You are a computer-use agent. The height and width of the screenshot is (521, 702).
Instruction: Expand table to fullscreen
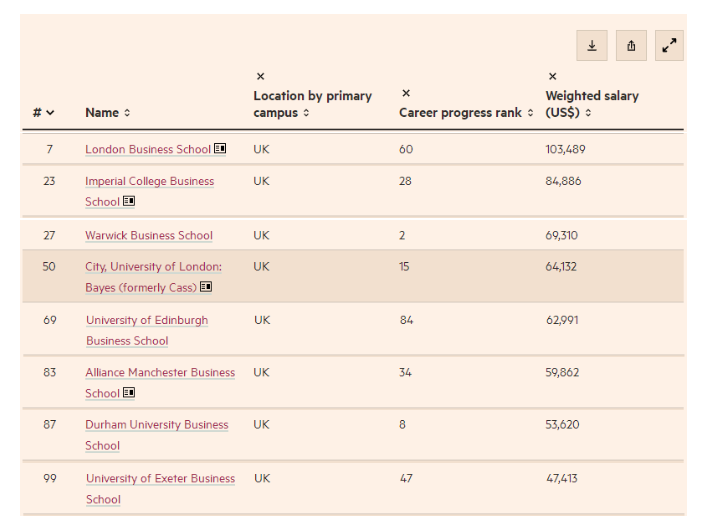pos(670,45)
